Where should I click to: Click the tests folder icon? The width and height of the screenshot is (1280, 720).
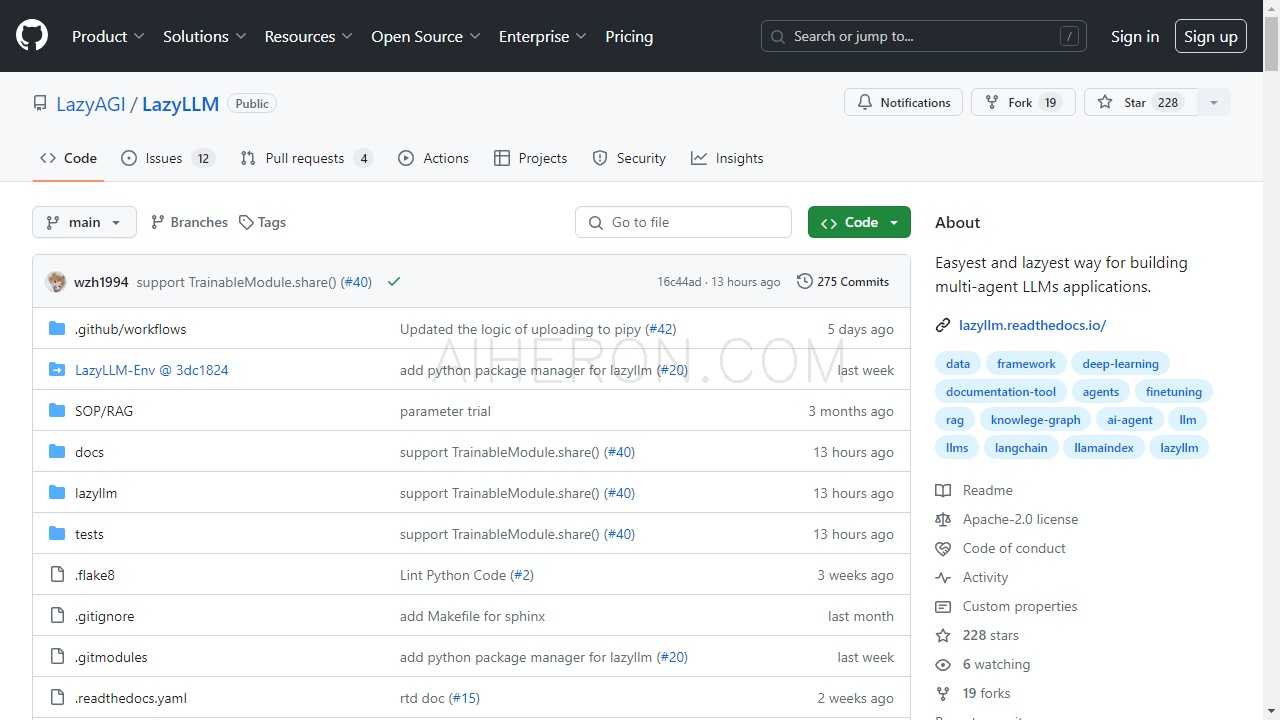(57, 534)
